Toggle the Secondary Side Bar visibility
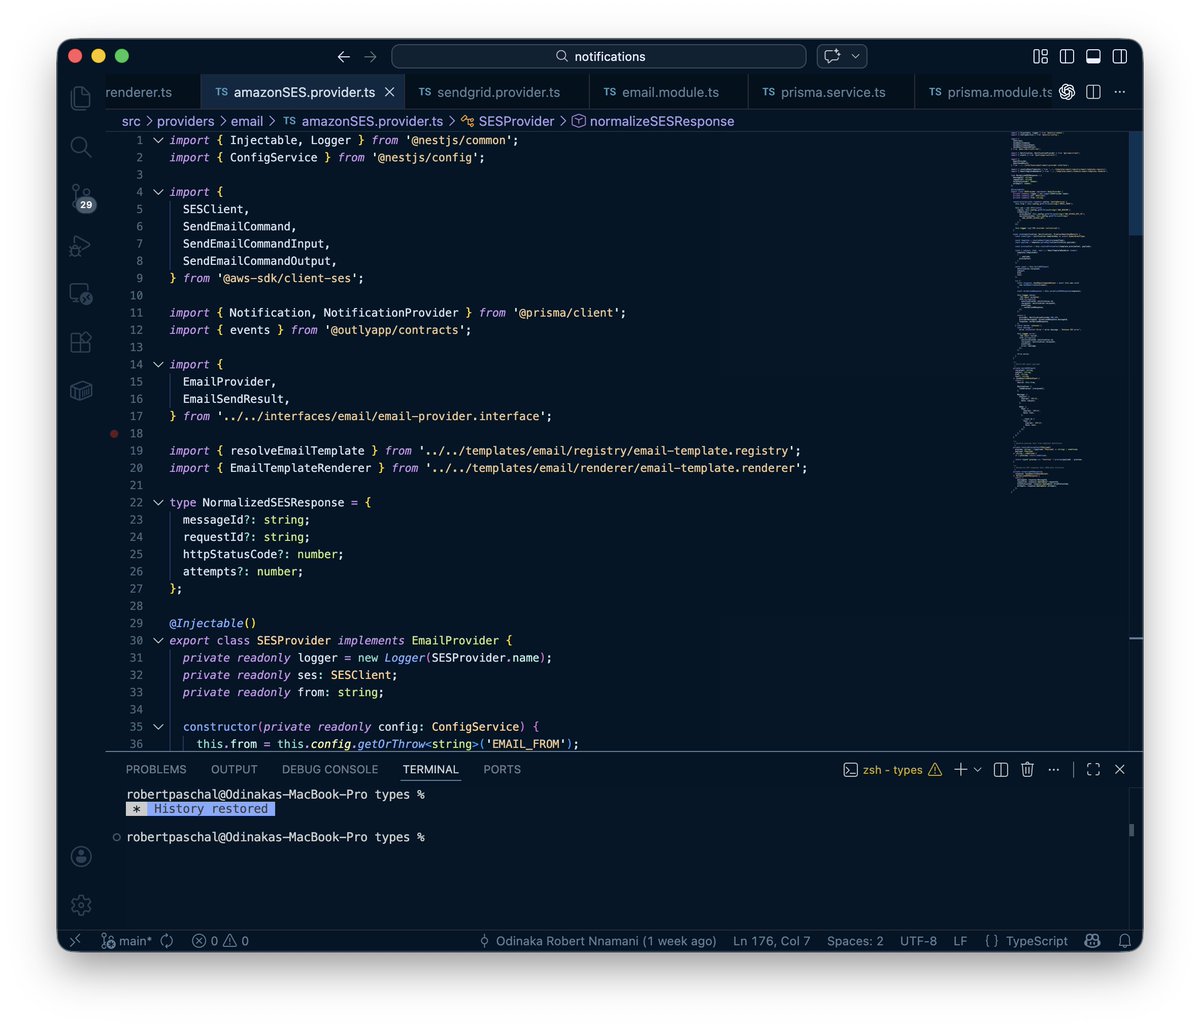The image size is (1200, 1027). coord(1121,57)
